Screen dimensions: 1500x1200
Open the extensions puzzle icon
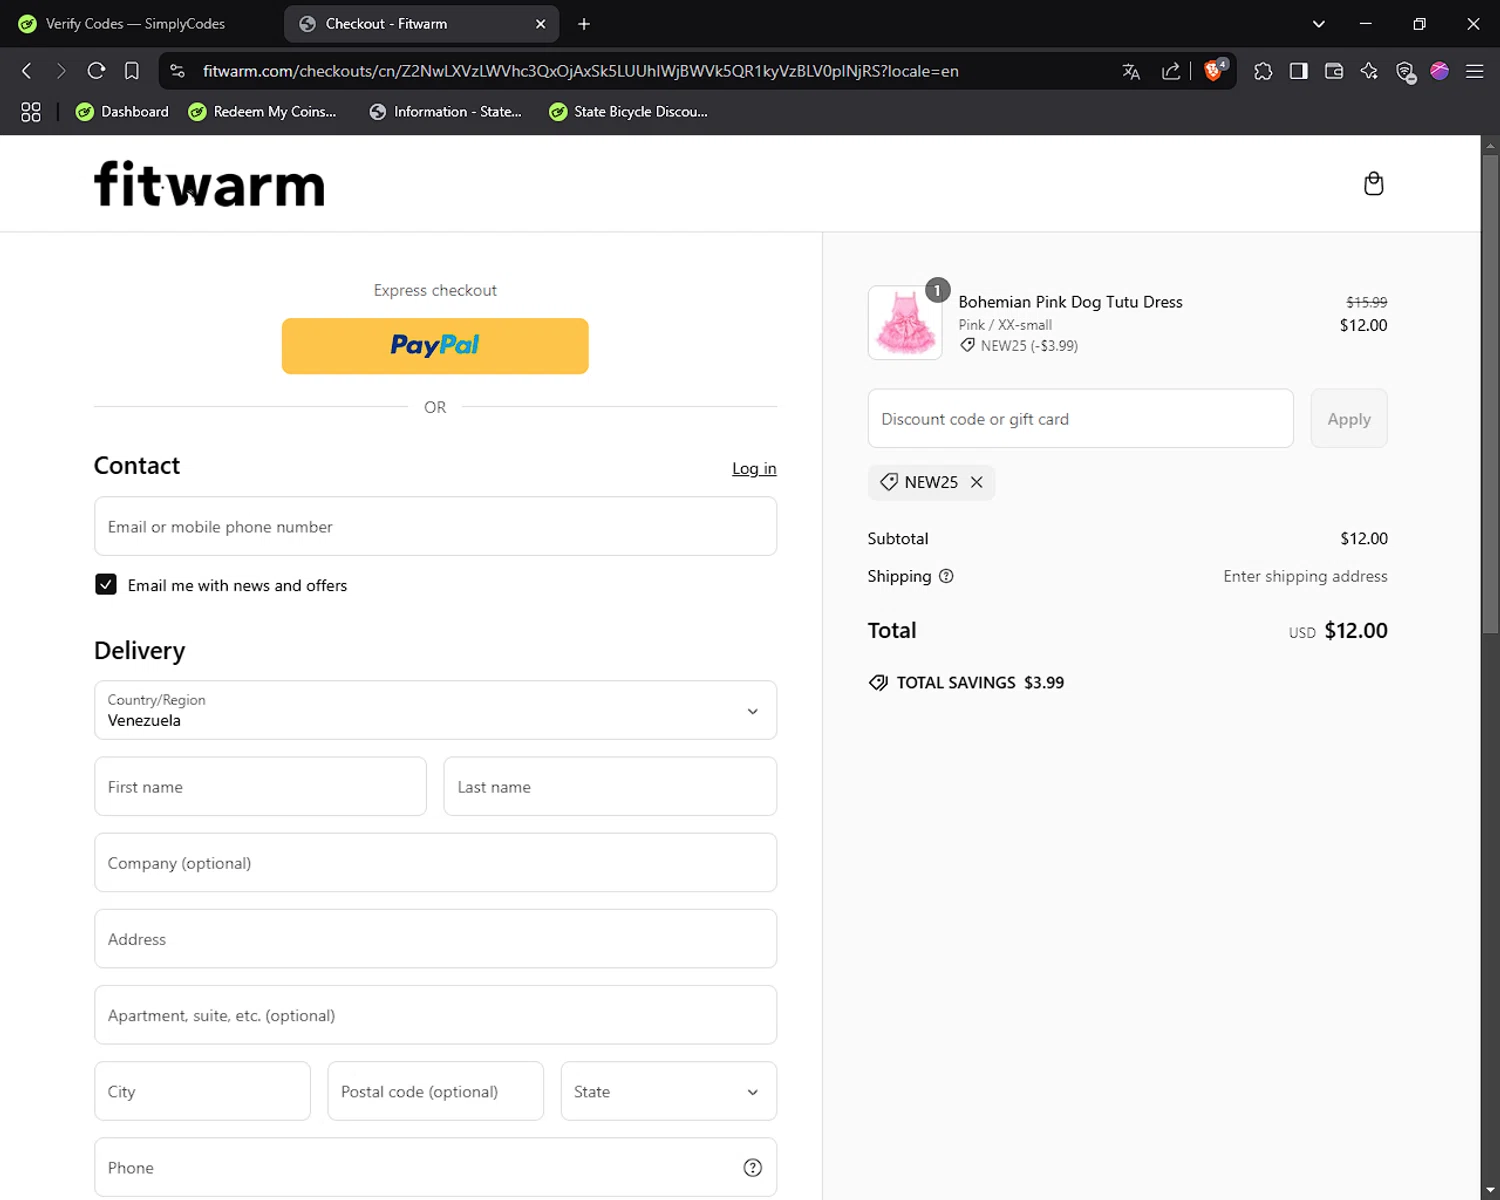(1263, 71)
